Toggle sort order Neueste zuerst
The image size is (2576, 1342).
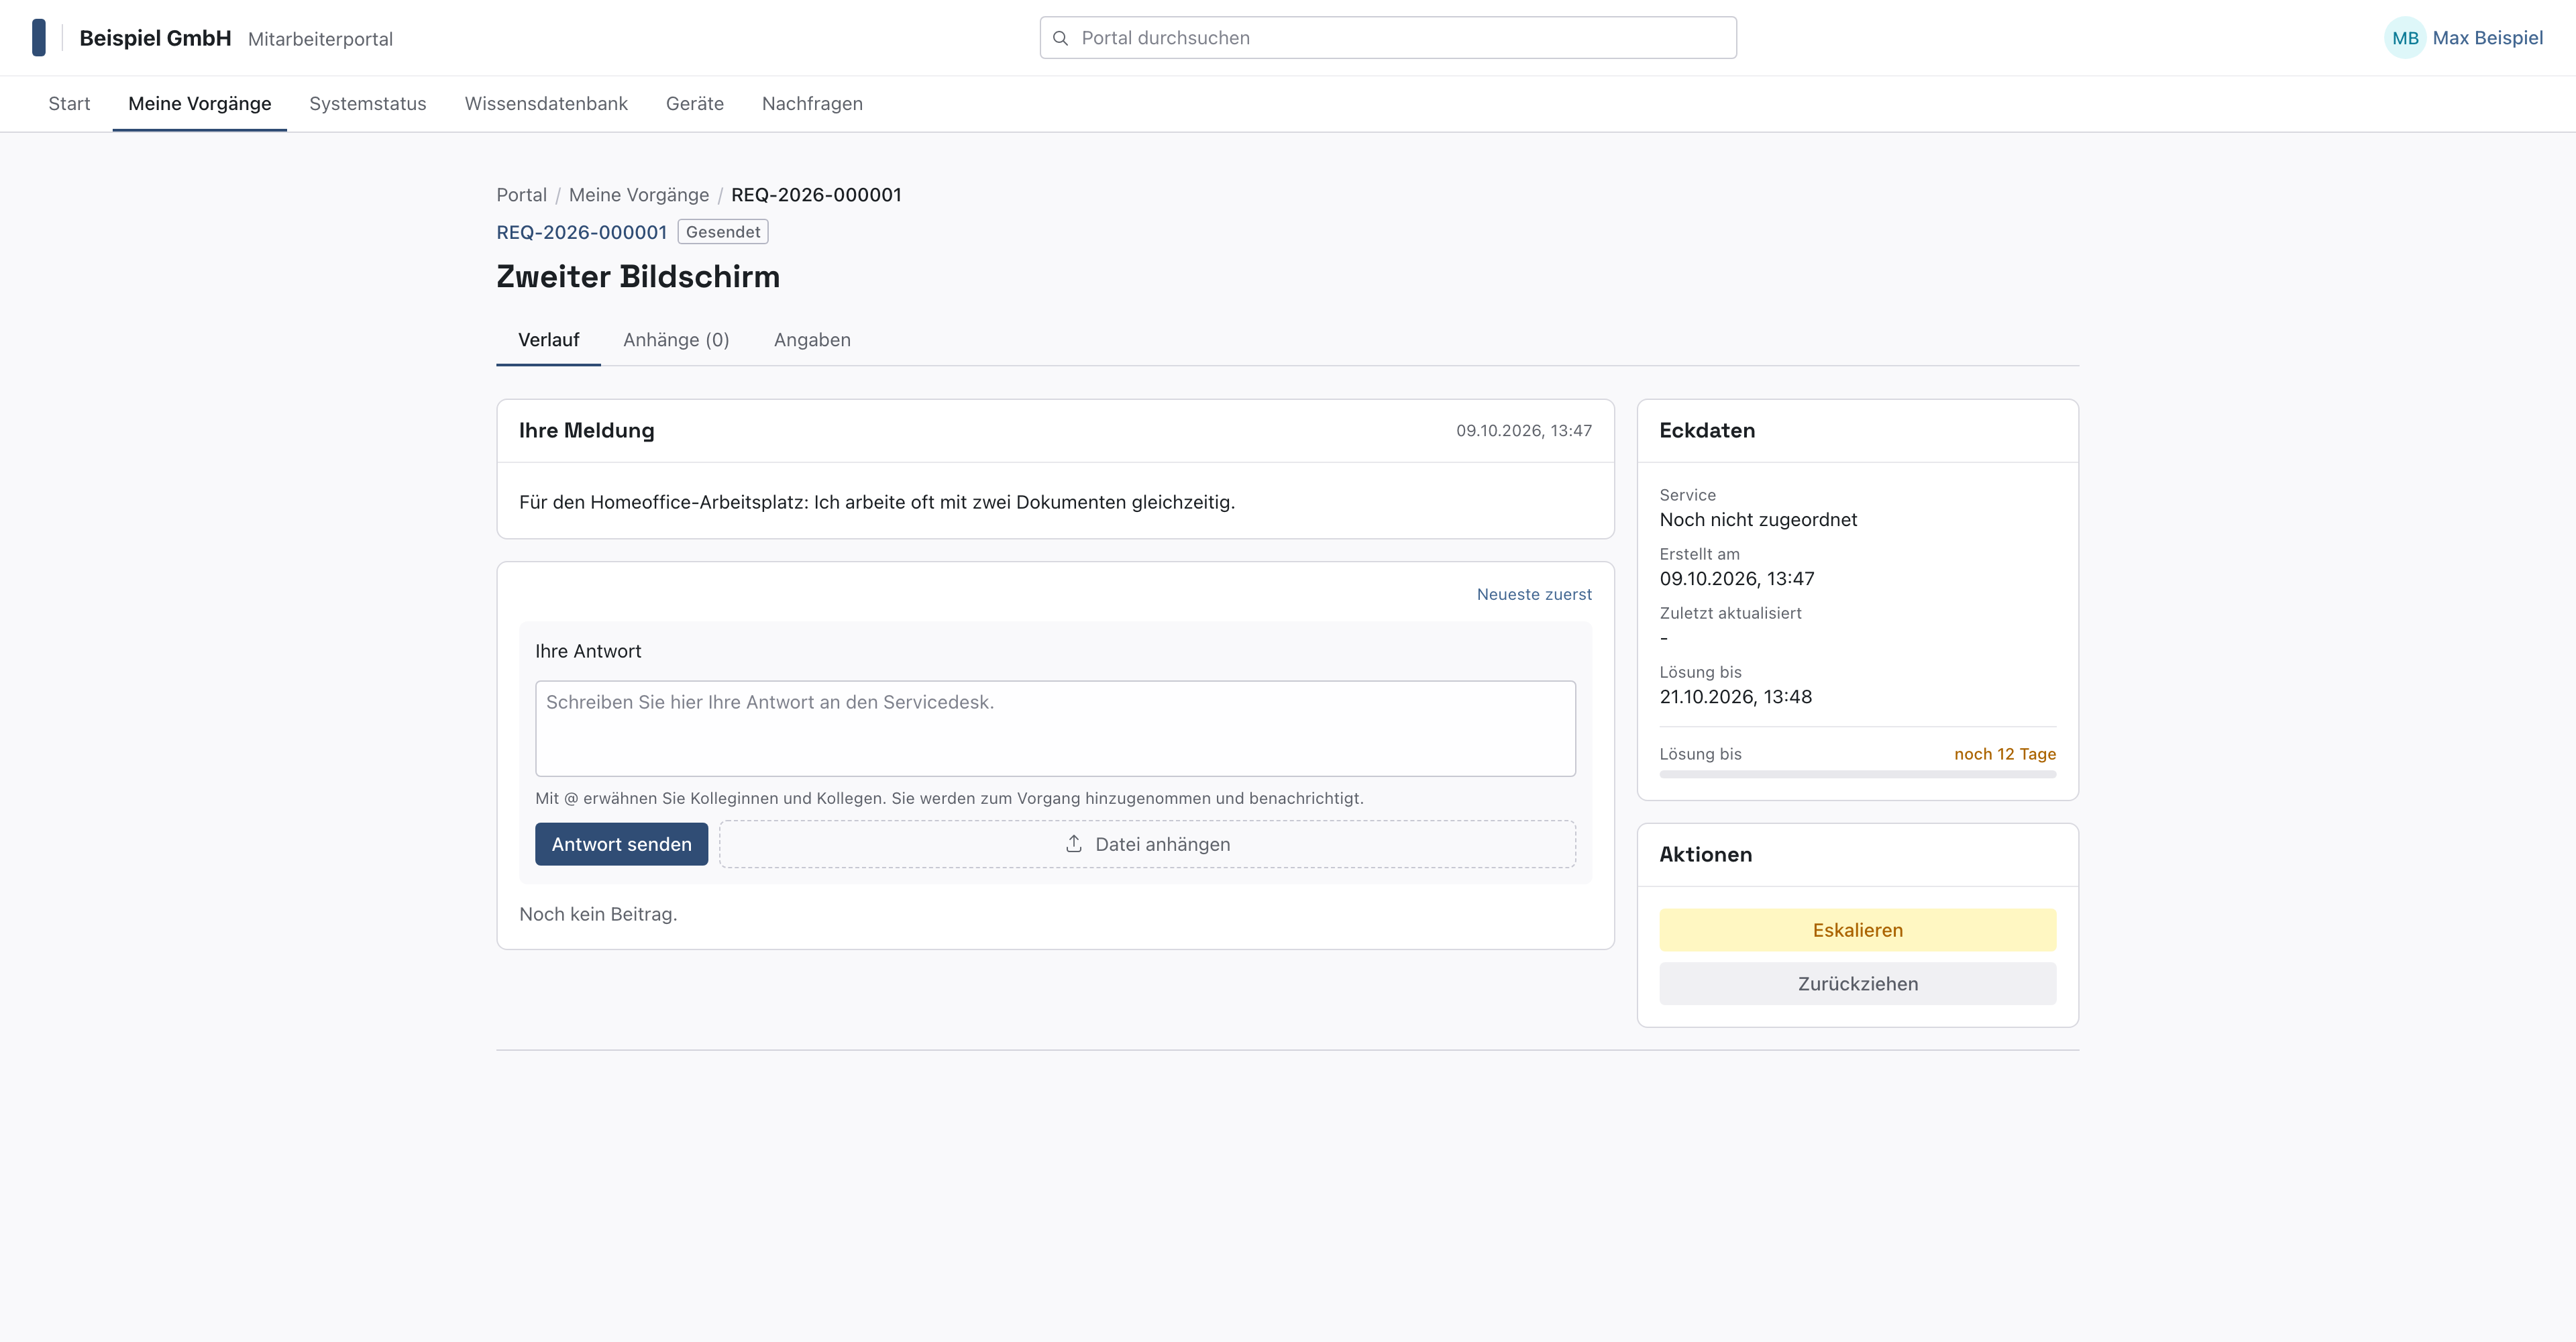[x=1534, y=594]
